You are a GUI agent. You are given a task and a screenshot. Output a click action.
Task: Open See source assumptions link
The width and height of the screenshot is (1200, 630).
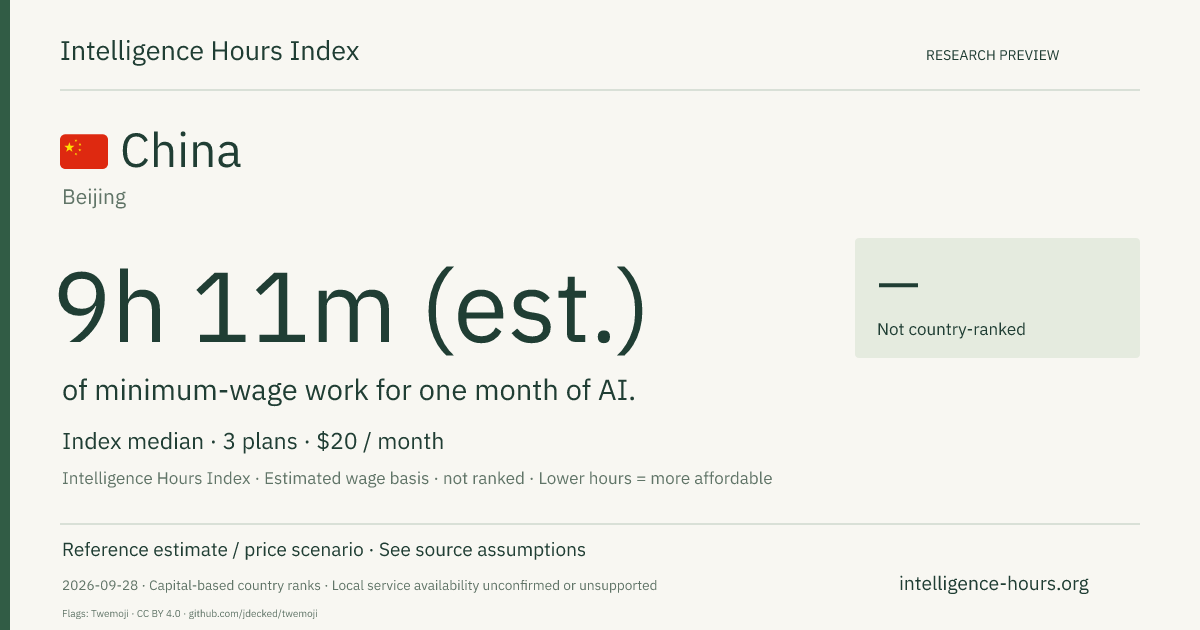(x=482, y=550)
